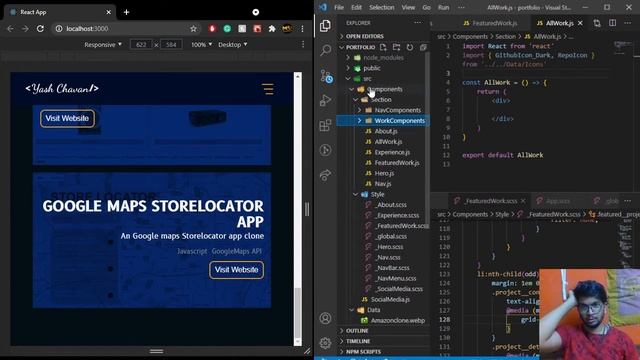640x360 pixels.
Task: Open the Desktop device type dropdown
Action: (232, 44)
